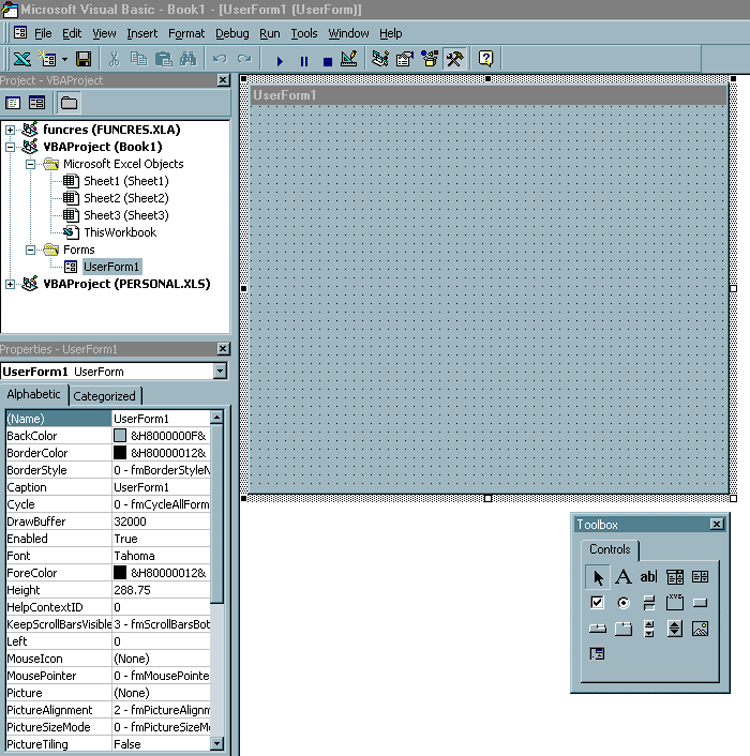The height and width of the screenshot is (756, 750).
Task: Click the Height value 288.75
Action: [132, 590]
